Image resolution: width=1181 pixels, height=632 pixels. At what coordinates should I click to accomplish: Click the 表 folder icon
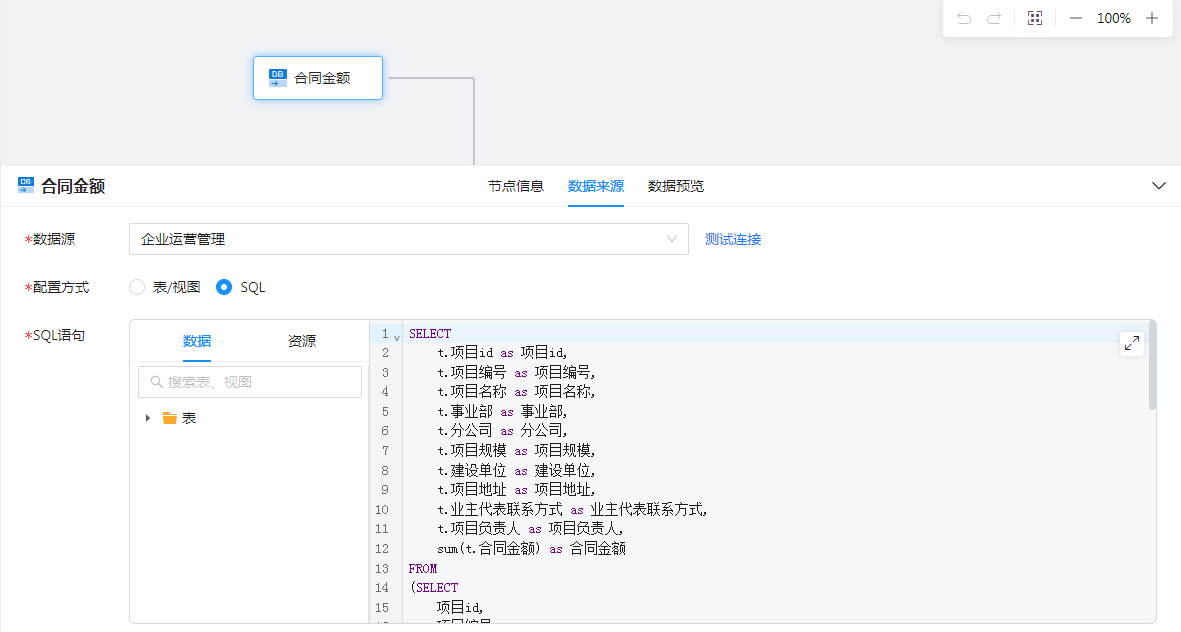point(170,418)
